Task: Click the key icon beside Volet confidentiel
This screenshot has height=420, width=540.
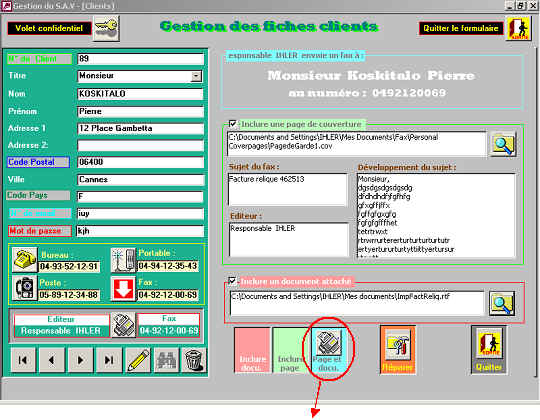Action: (x=106, y=28)
